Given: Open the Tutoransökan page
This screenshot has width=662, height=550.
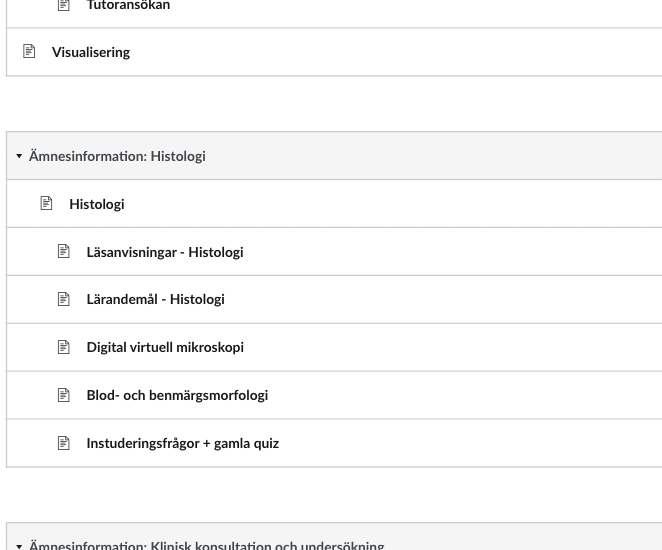Looking at the screenshot, I should [128, 5].
